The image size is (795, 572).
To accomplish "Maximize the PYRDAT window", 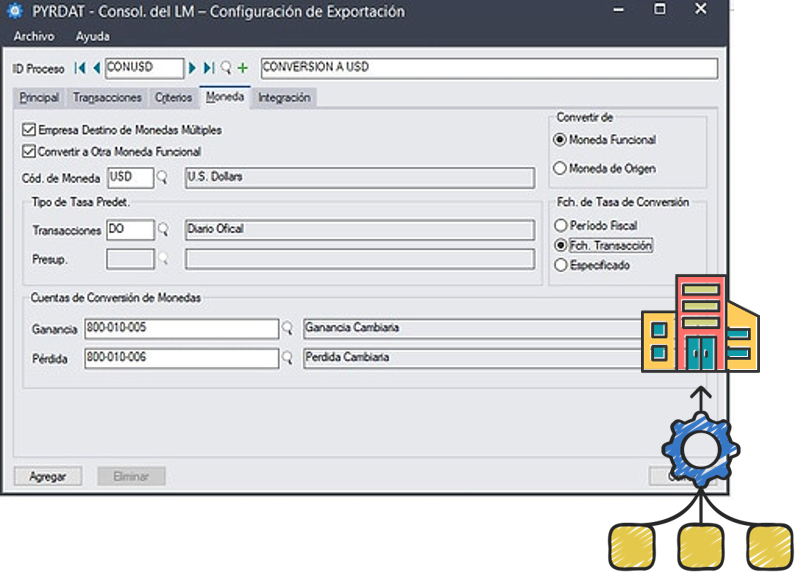I will (660, 9).
